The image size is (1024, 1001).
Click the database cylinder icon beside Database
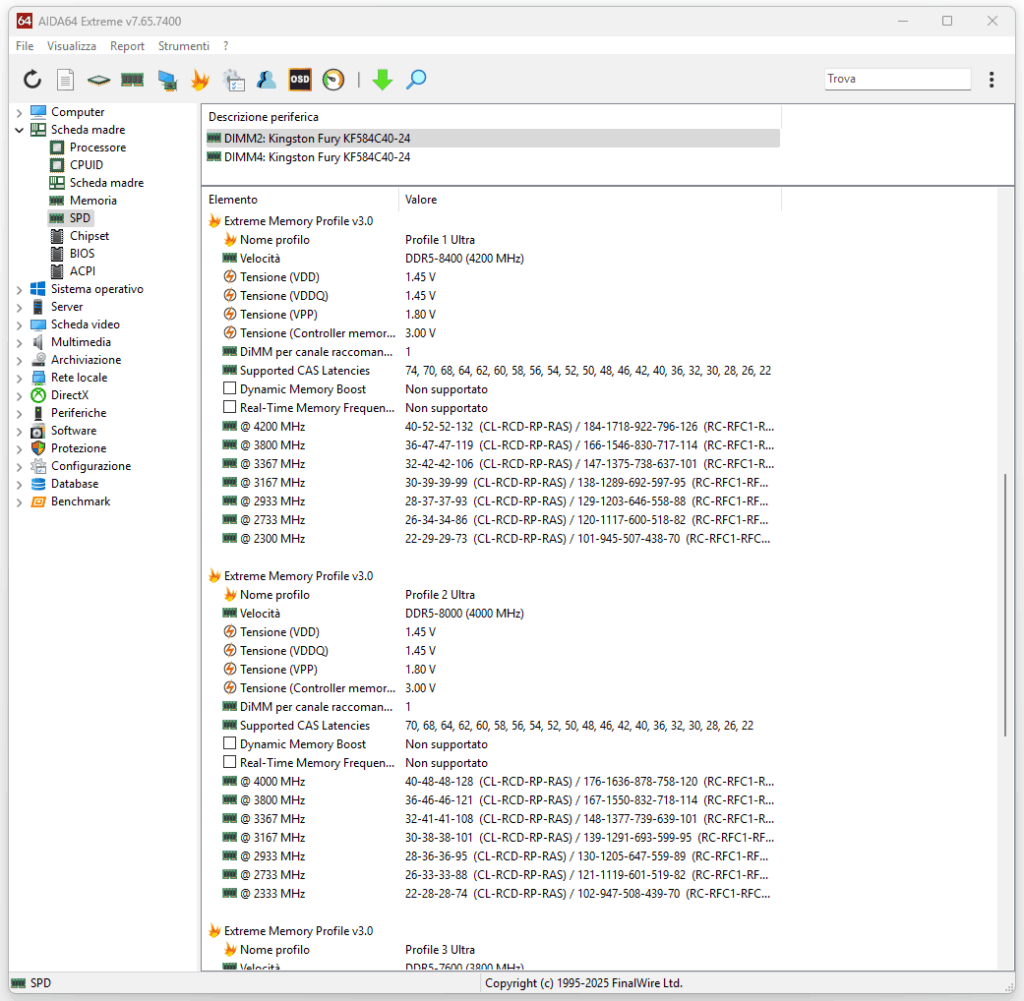39,484
